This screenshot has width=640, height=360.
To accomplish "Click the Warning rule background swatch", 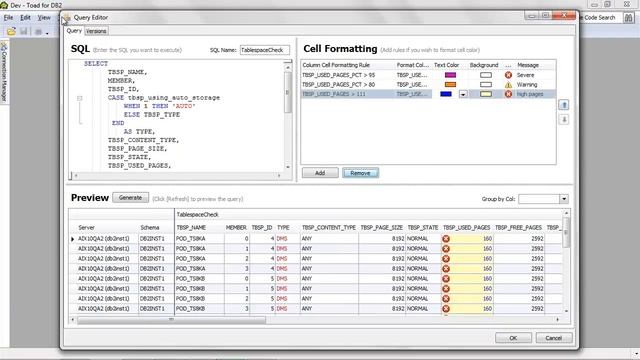I will [x=486, y=84].
